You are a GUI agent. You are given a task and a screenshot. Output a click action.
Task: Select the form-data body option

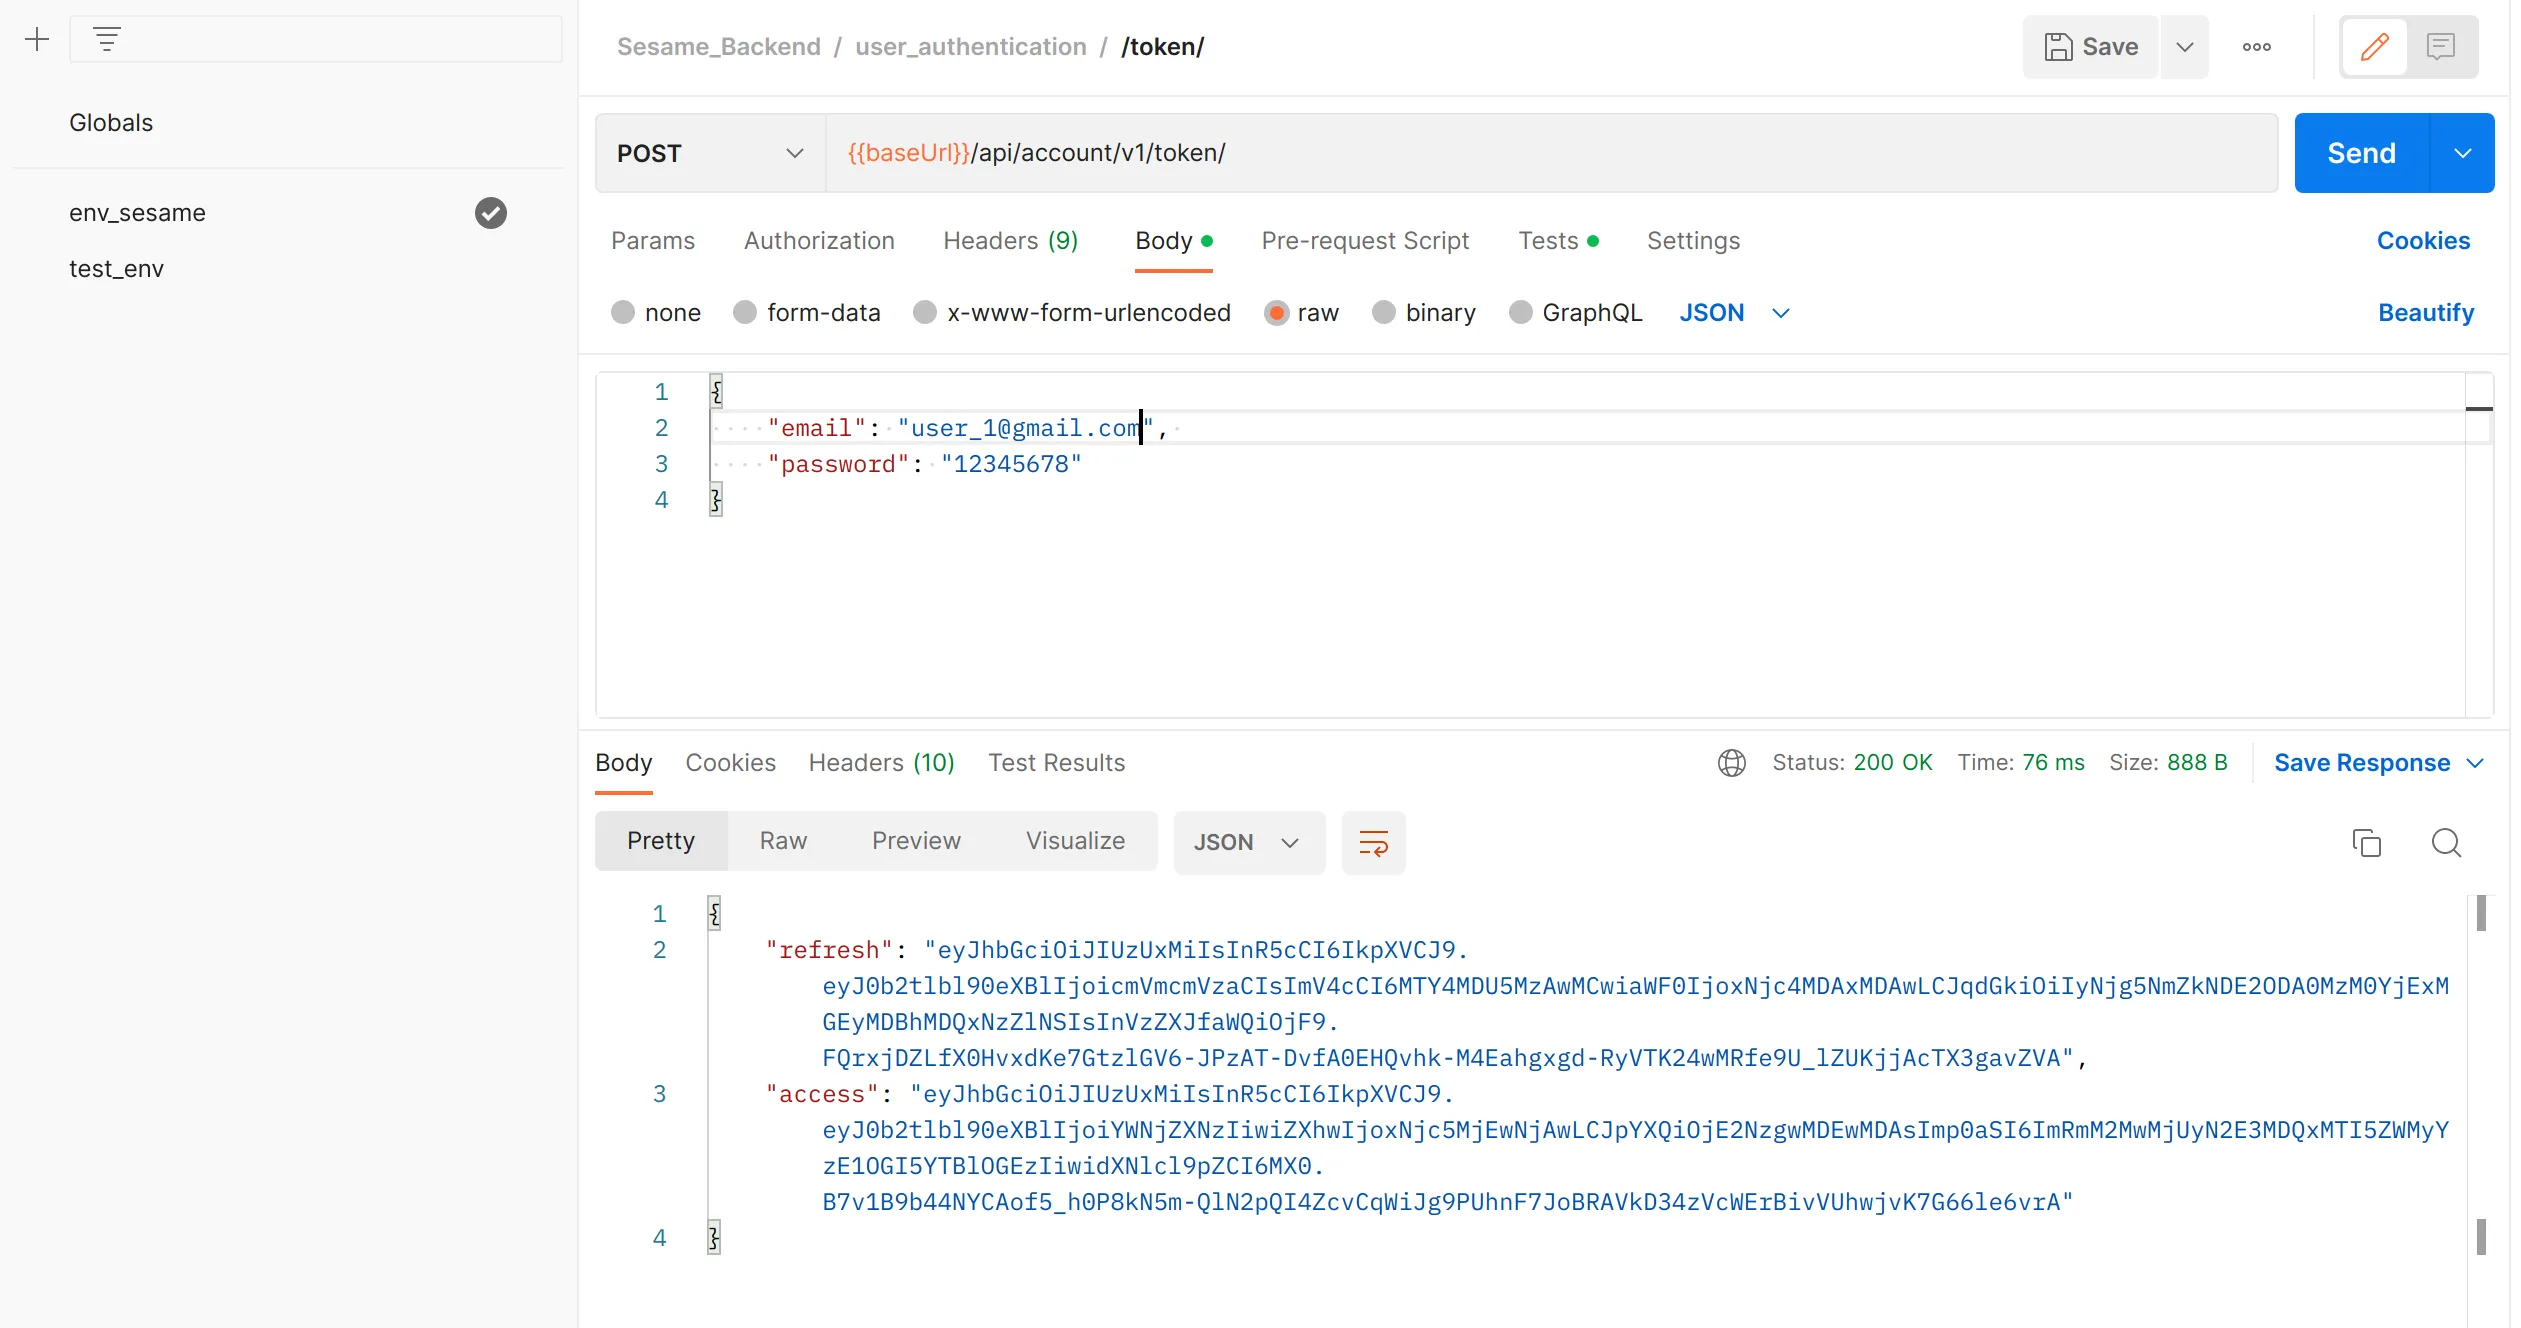coord(745,313)
